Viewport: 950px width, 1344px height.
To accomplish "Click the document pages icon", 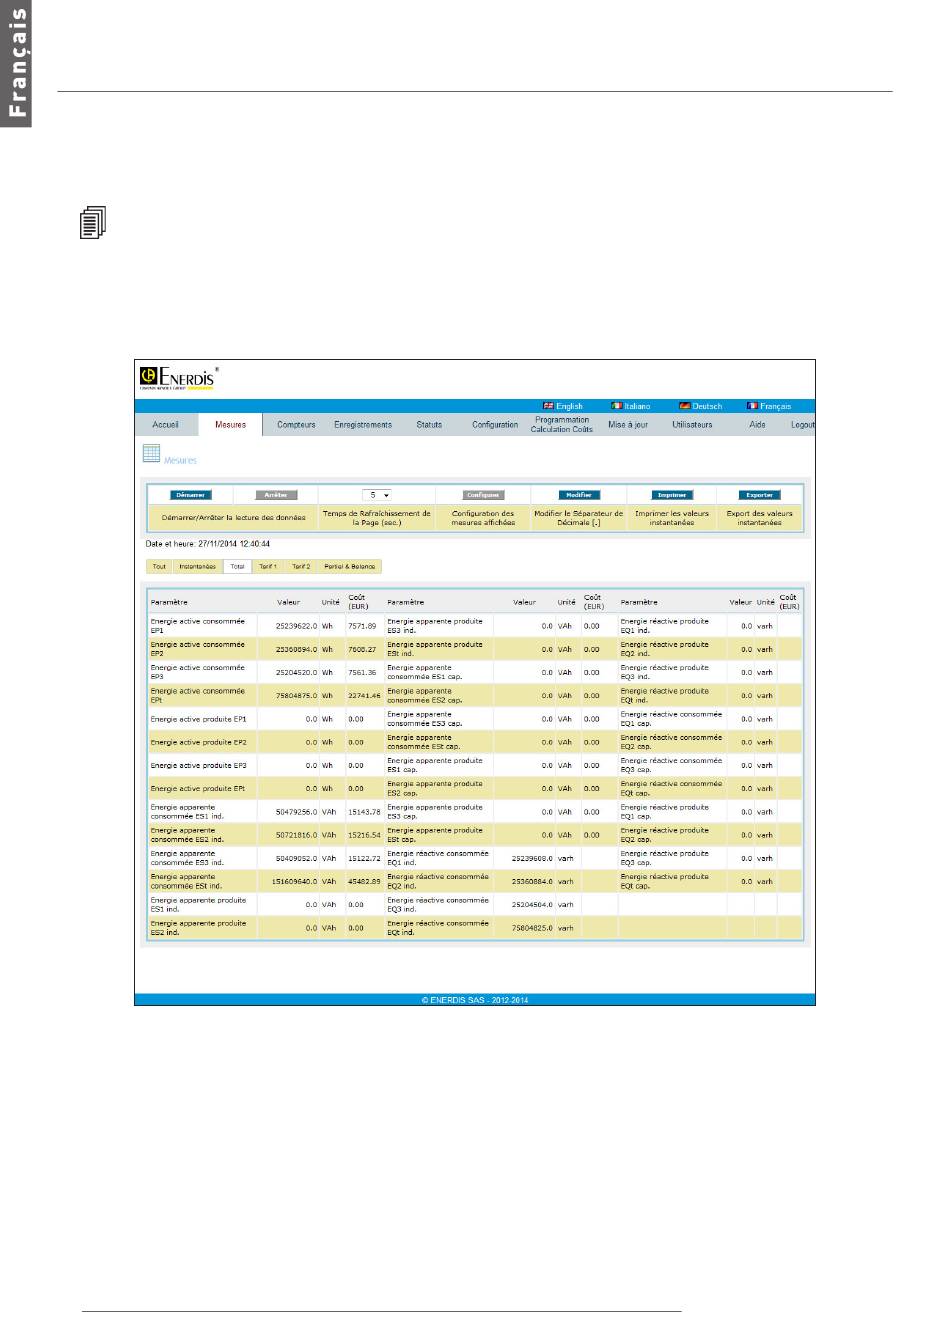I will click(x=92, y=223).
